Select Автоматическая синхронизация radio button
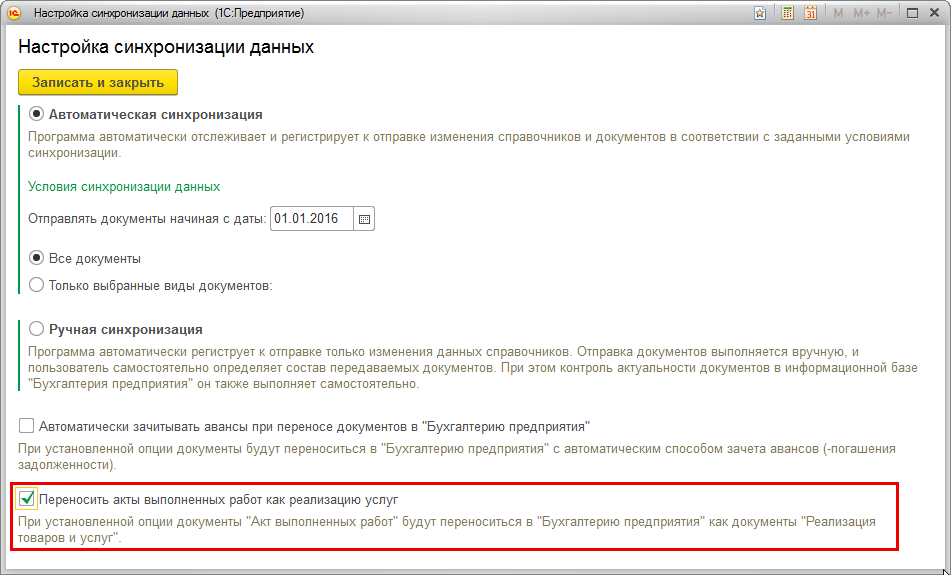This screenshot has height=575, width=951. pos(36,114)
